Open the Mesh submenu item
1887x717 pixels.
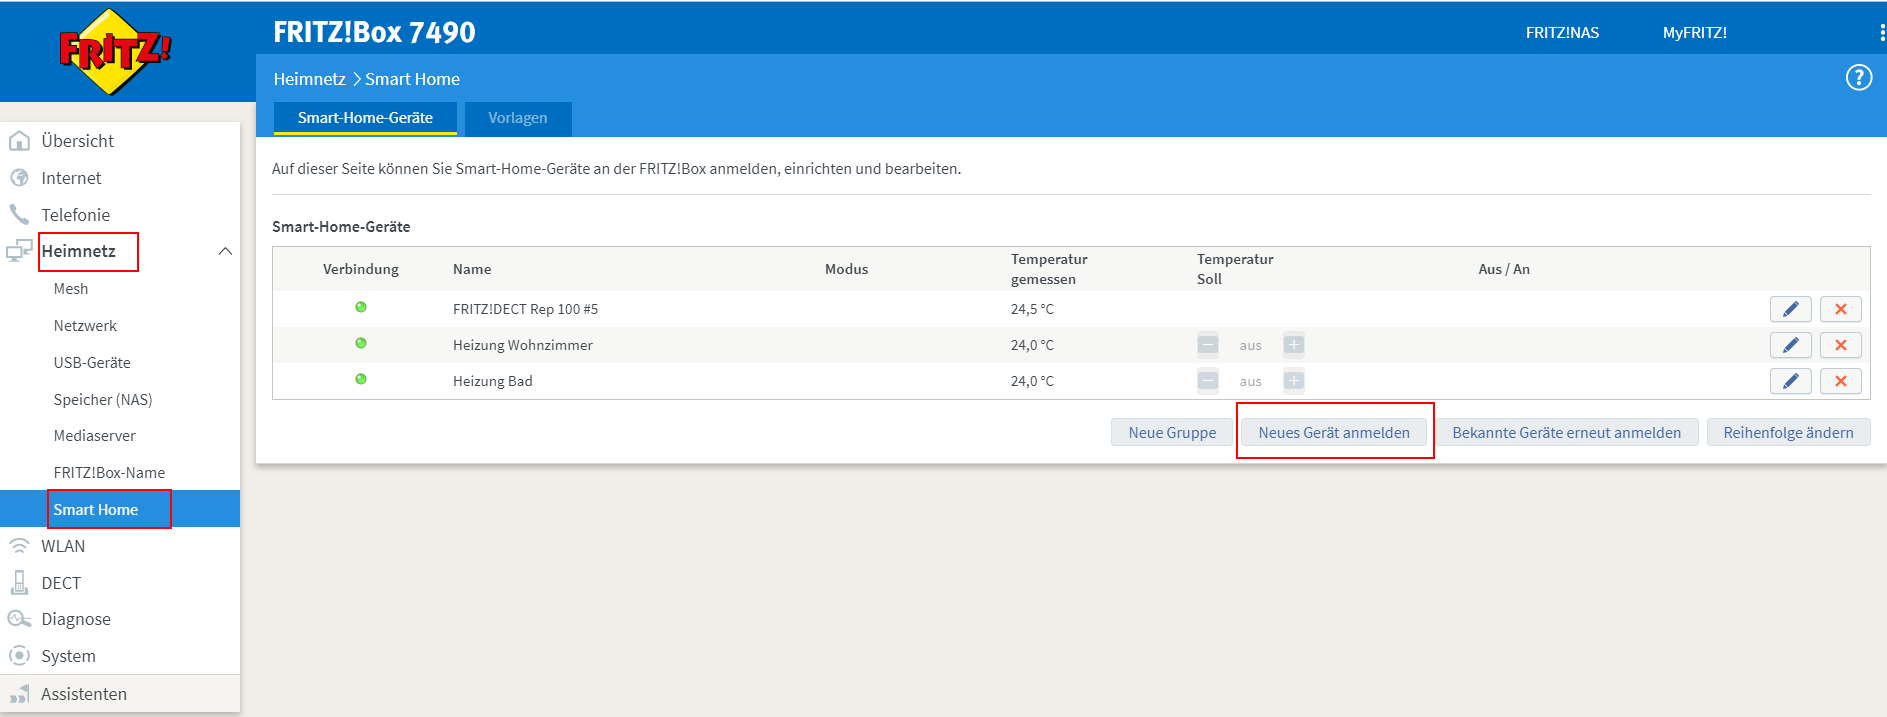[x=71, y=289]
